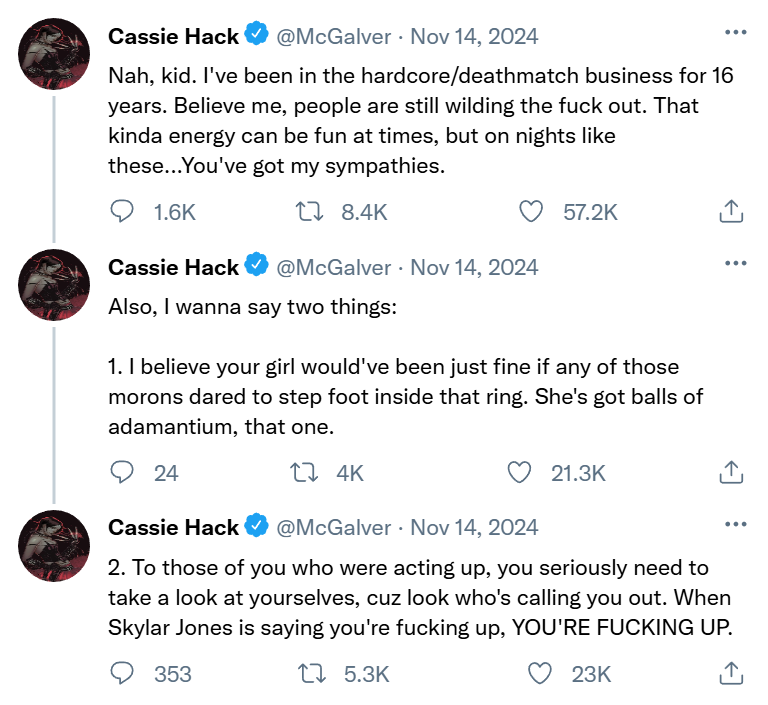
Task: Open more options on third tweet
Action: pyautogui.click(x=735, y=523)
